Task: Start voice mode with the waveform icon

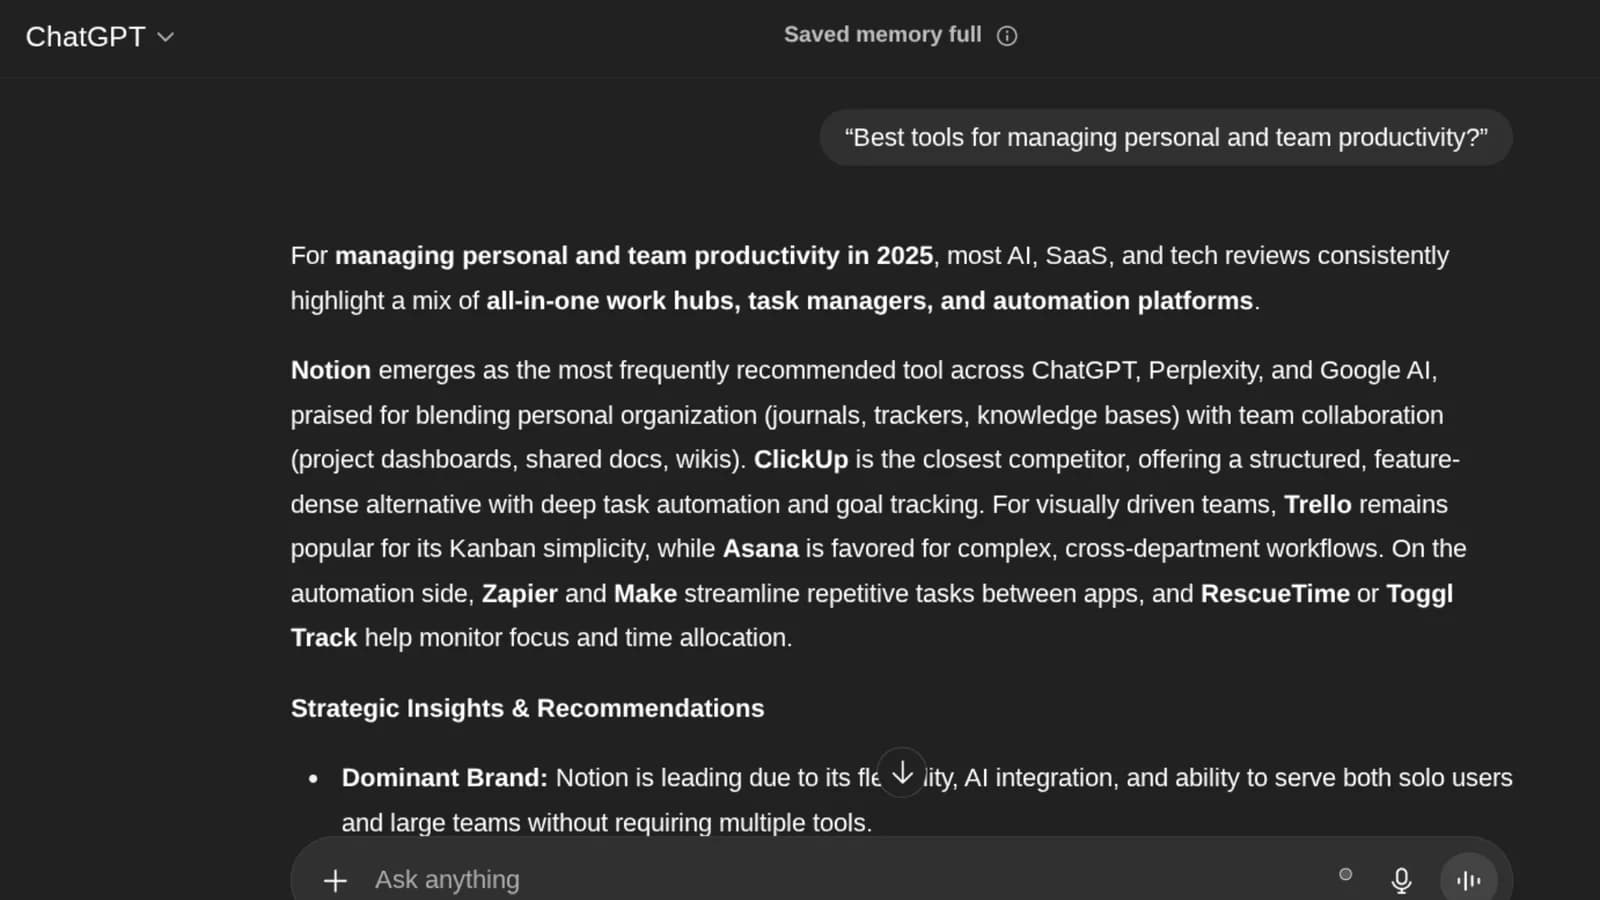Action: pyautogui.click(x=1466, y=880)
